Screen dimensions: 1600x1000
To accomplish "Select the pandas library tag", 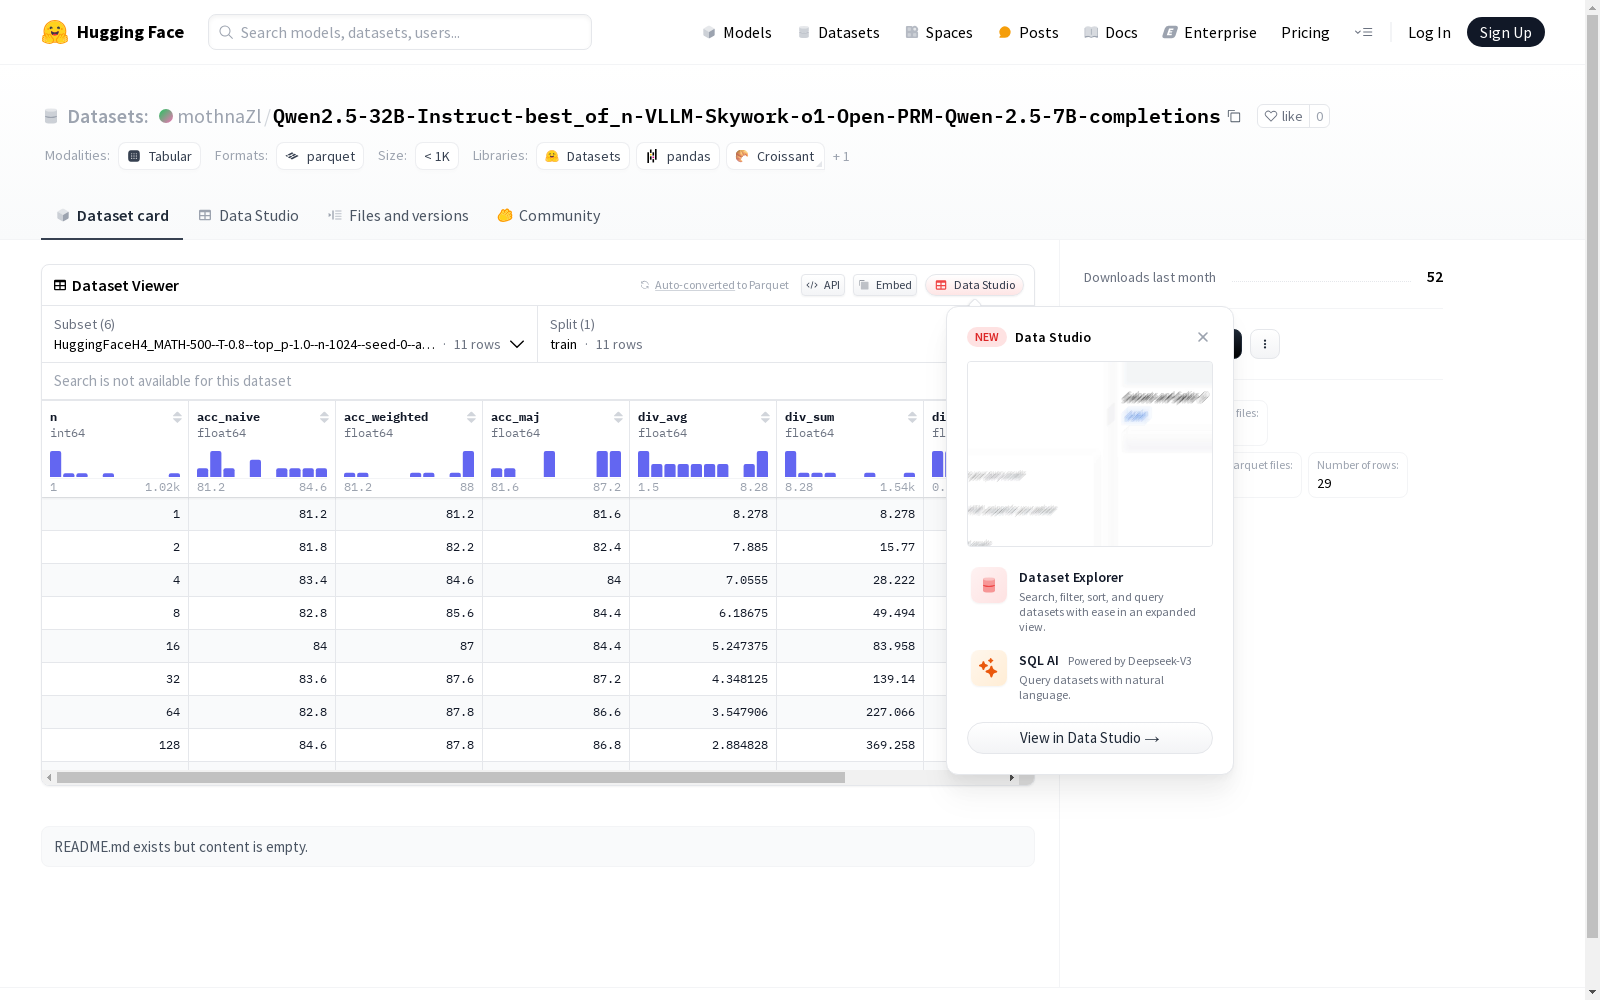I will pos(678,156).
